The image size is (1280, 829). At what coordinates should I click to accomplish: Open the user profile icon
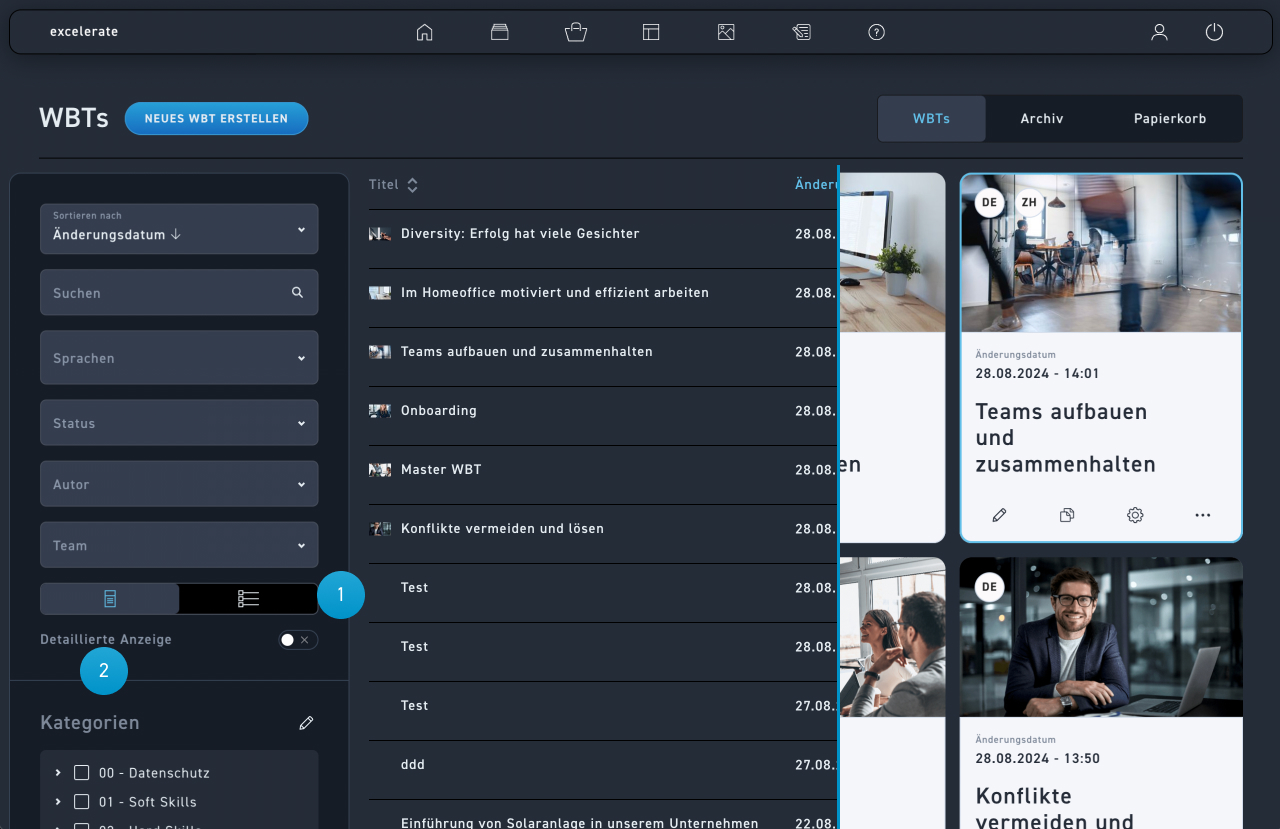coord(1159,32)
